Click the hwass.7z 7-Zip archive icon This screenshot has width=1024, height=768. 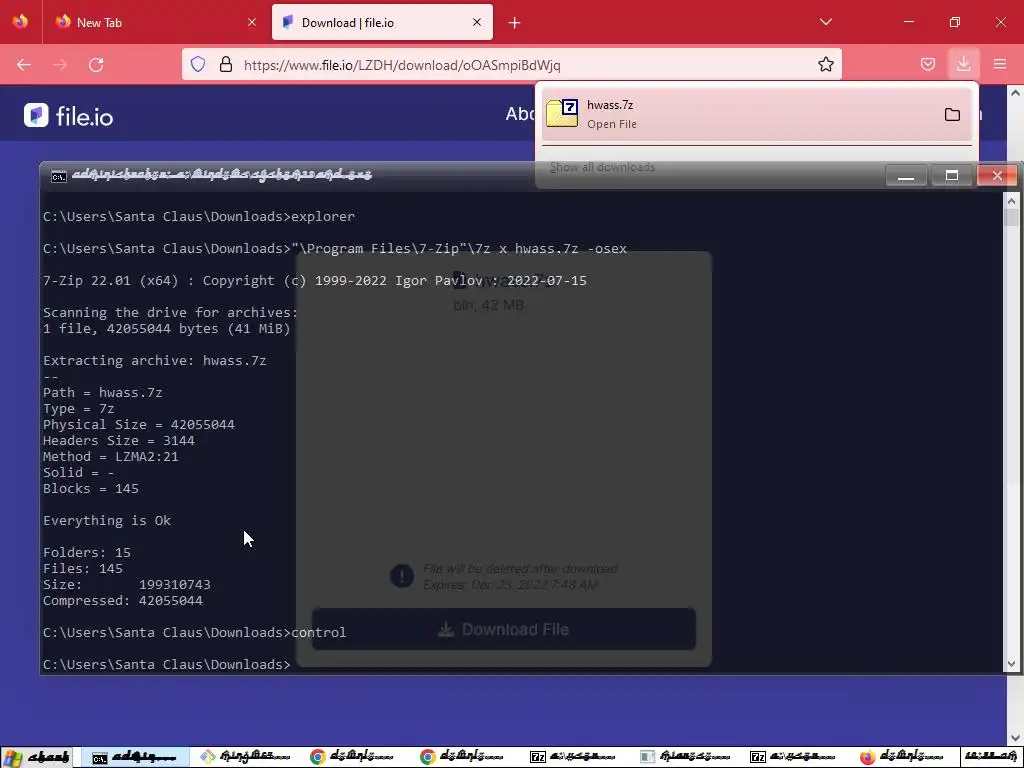tap(562, 113)
